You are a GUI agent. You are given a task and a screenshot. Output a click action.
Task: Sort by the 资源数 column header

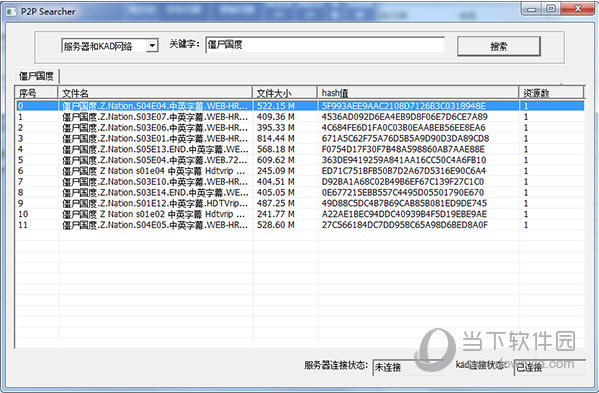point(551,93)
